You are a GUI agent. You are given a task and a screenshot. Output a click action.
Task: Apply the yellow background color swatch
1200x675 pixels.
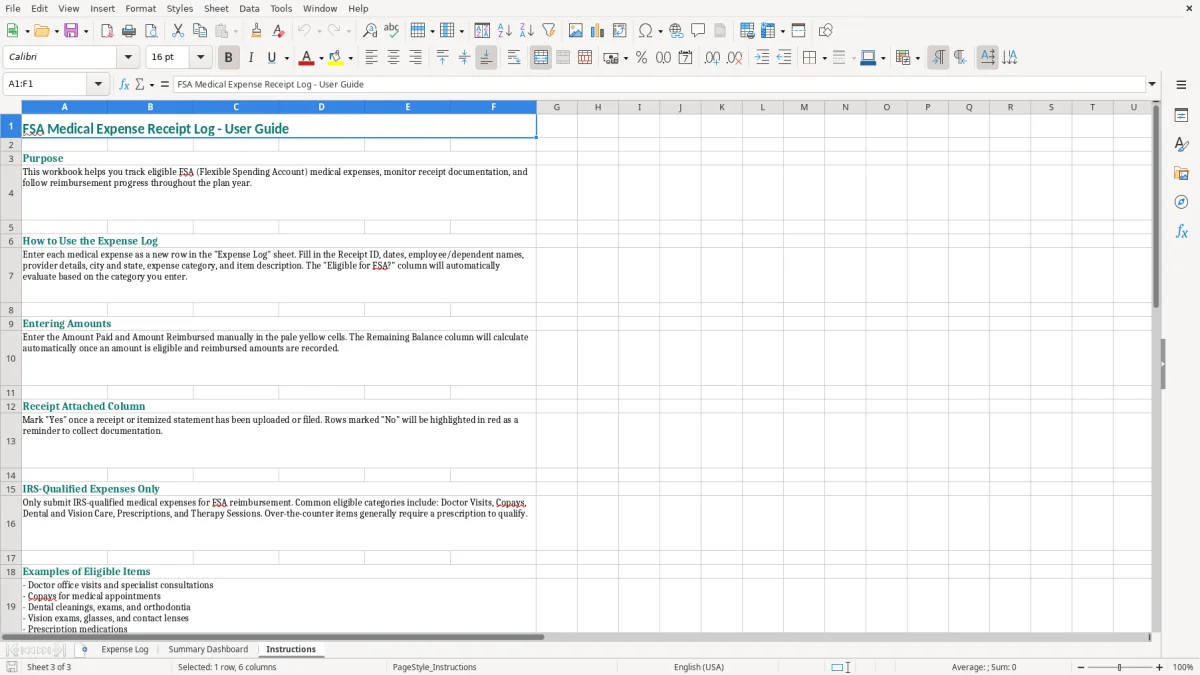pyautogui.click(x=336, y=58)
